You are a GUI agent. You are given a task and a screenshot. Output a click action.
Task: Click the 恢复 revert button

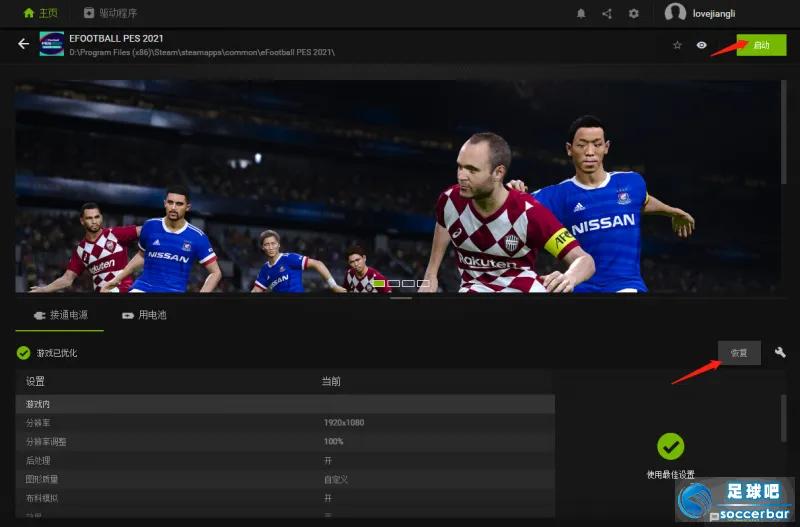click(739, 353)
